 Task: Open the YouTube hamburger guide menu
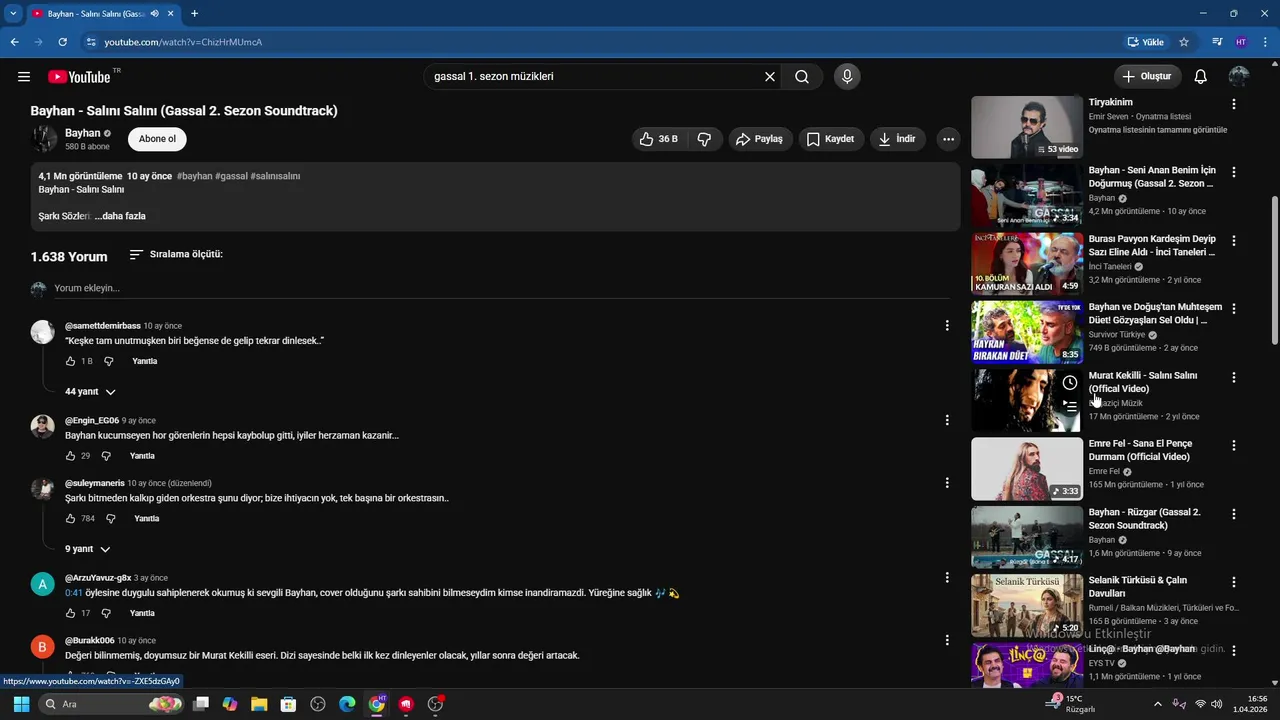click(24, 77)
